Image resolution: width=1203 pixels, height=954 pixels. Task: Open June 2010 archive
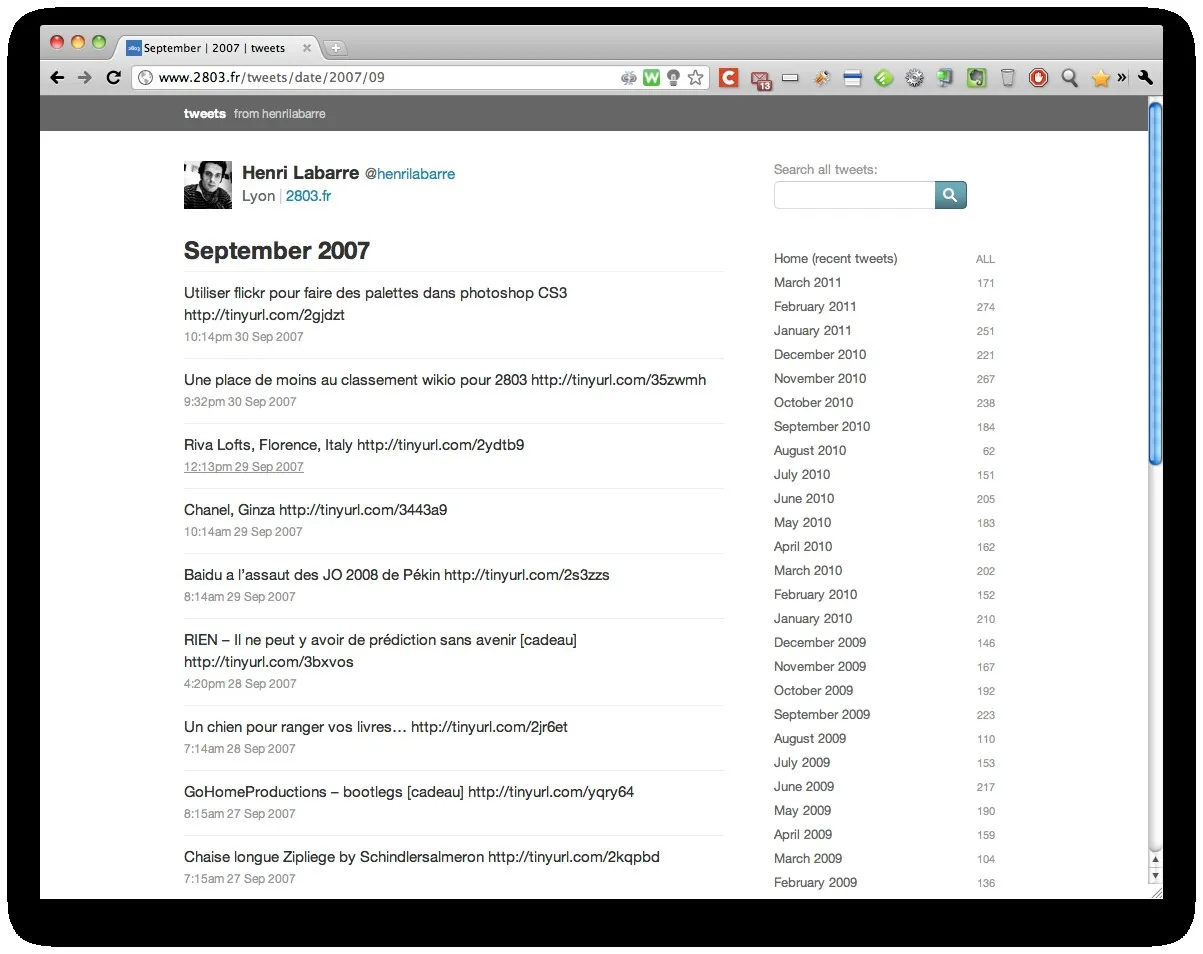pyautogui.click(x=804, y=499)
